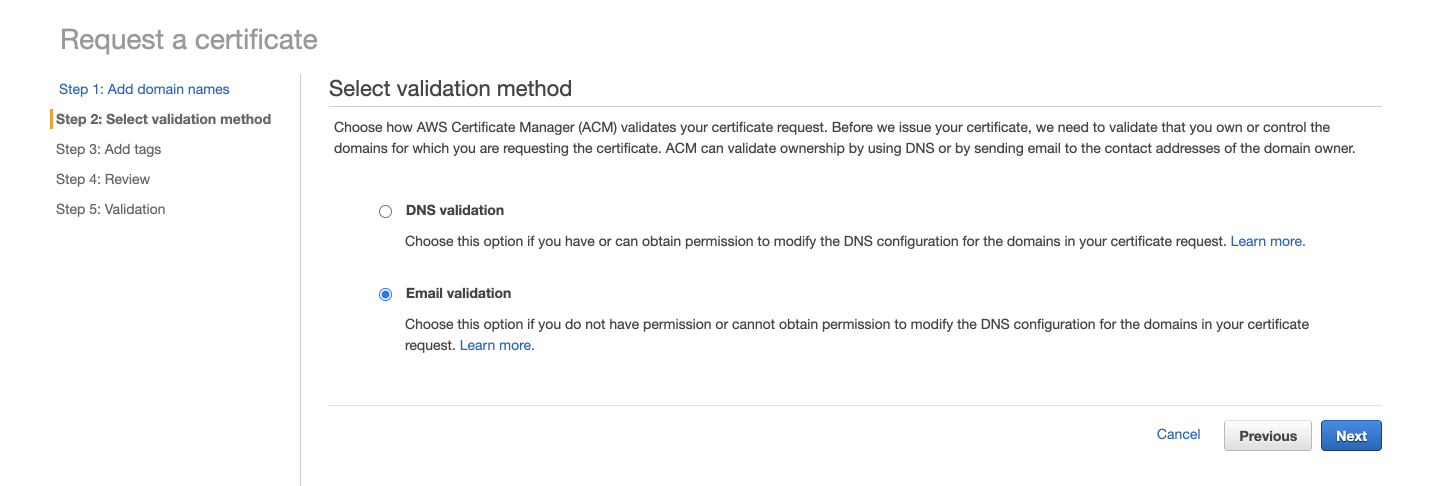1440x486 pixels.
Task: Select the Email validation radio button
Action: coord(385,294)
